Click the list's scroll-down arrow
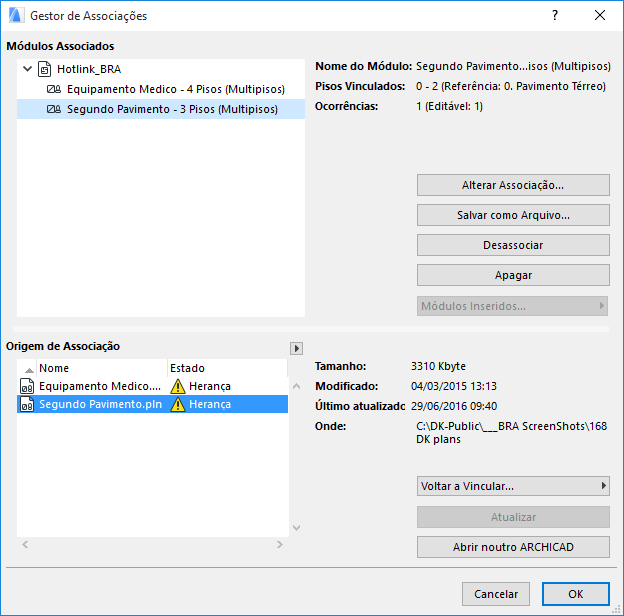Viewport: 624px width, 616px height. pyautogui.click(x=296, y=528)
